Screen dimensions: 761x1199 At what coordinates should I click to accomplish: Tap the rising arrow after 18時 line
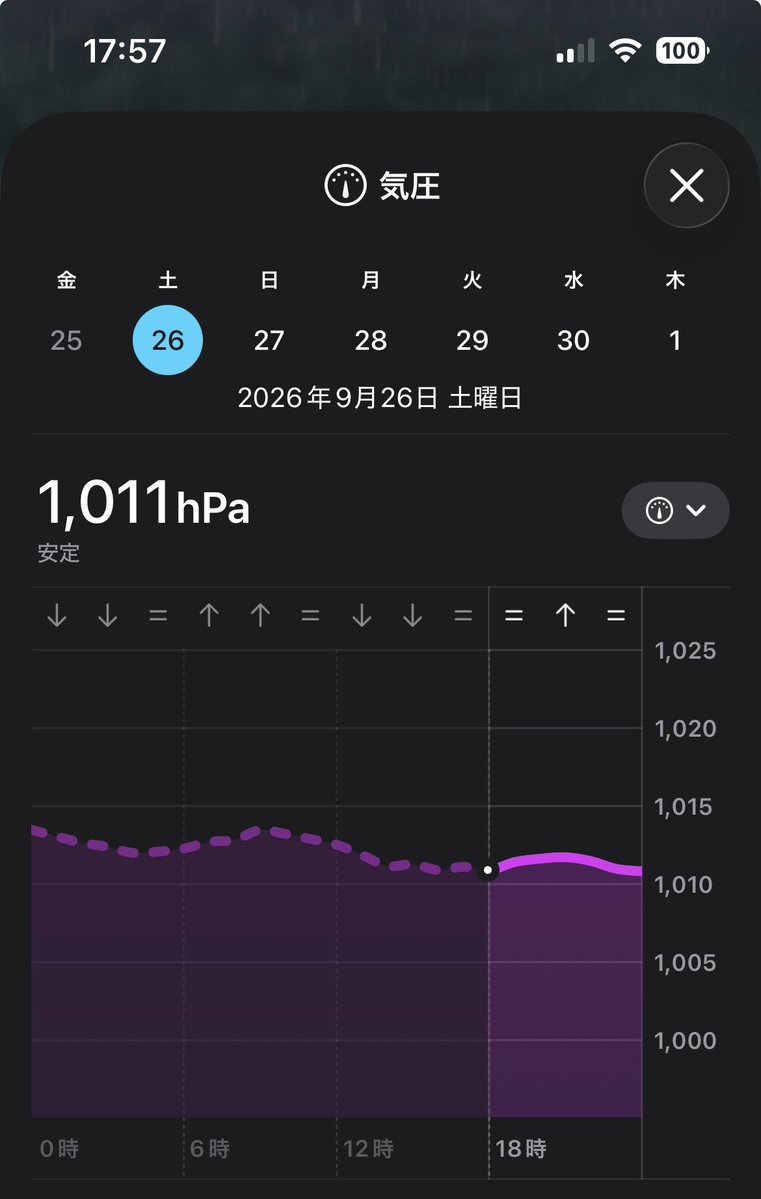[x=565, y=616]
